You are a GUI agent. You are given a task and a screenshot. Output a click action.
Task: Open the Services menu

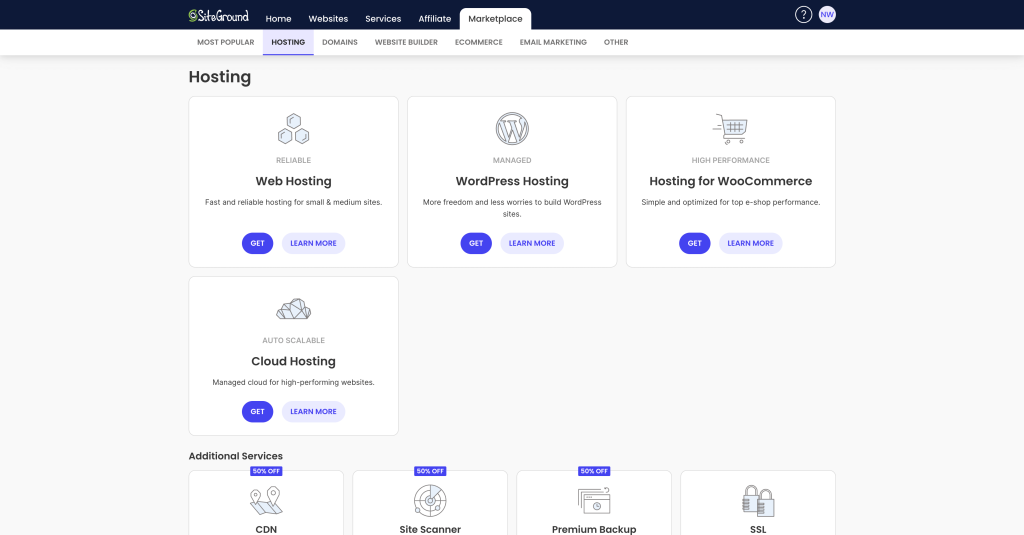383,19
